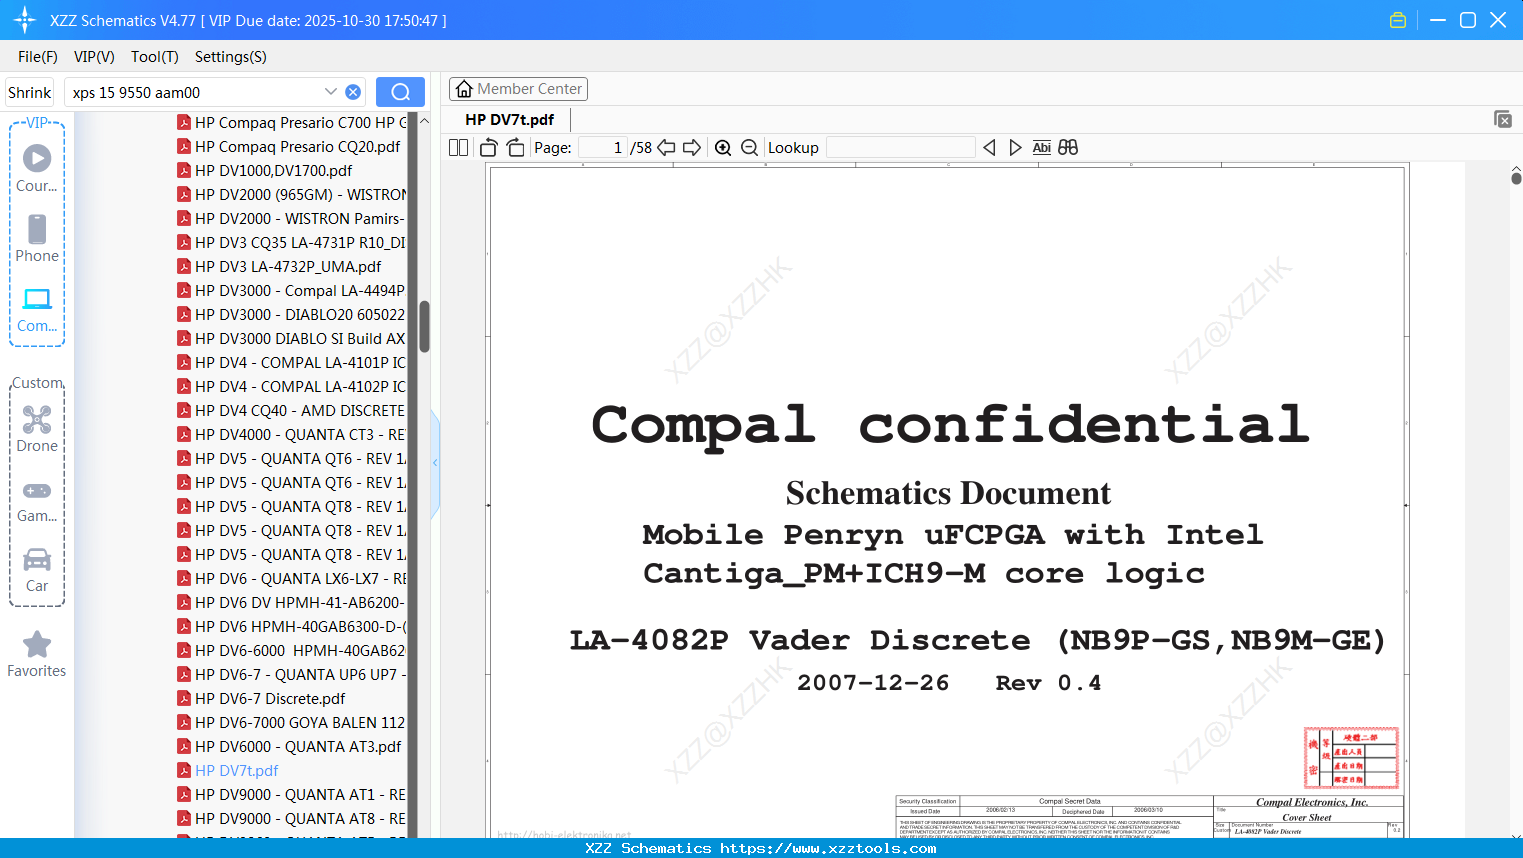This screenshot has height=858, width=1523.
Task: Click the blue search button
Action: pyautogui.click(x=400, y=92)
